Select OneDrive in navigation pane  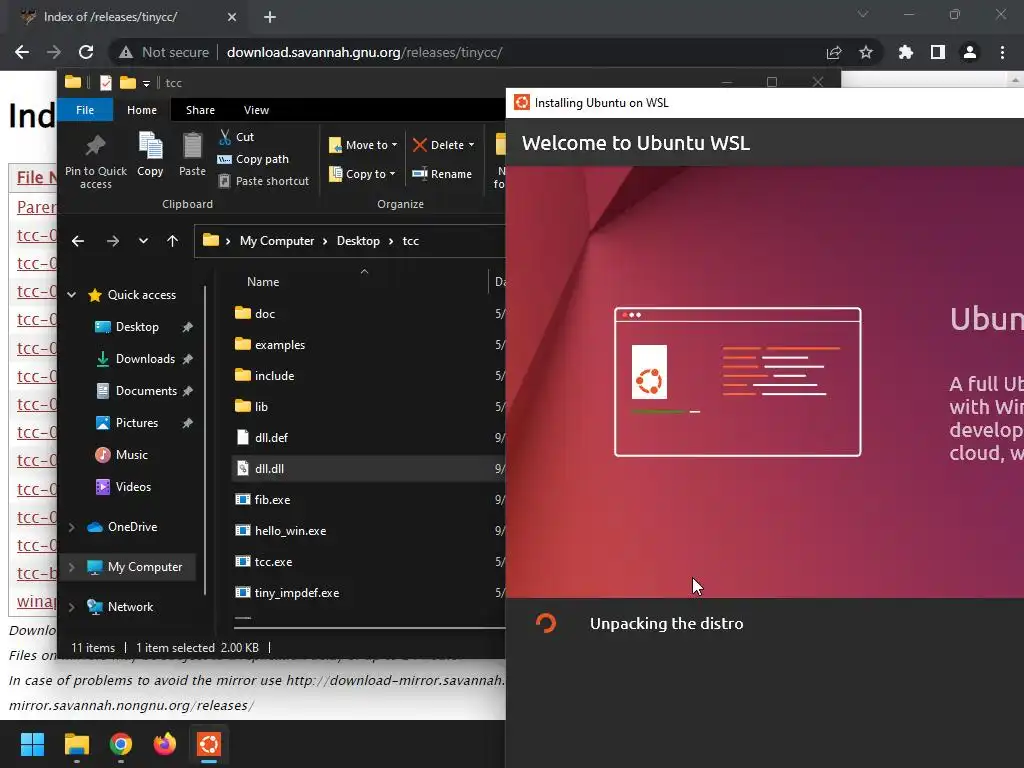point(132,526)
